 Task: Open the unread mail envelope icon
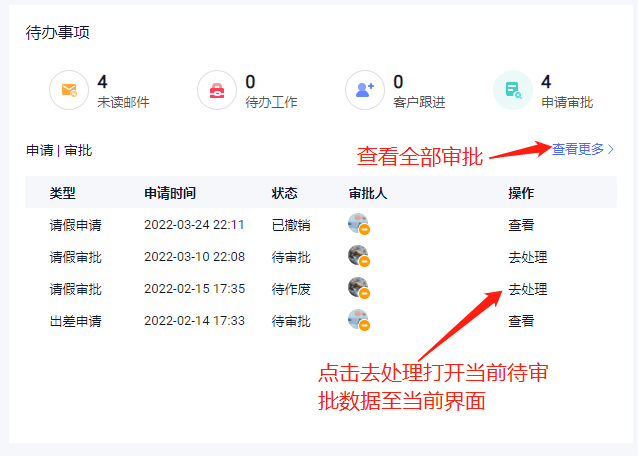[x=69, y=90]
